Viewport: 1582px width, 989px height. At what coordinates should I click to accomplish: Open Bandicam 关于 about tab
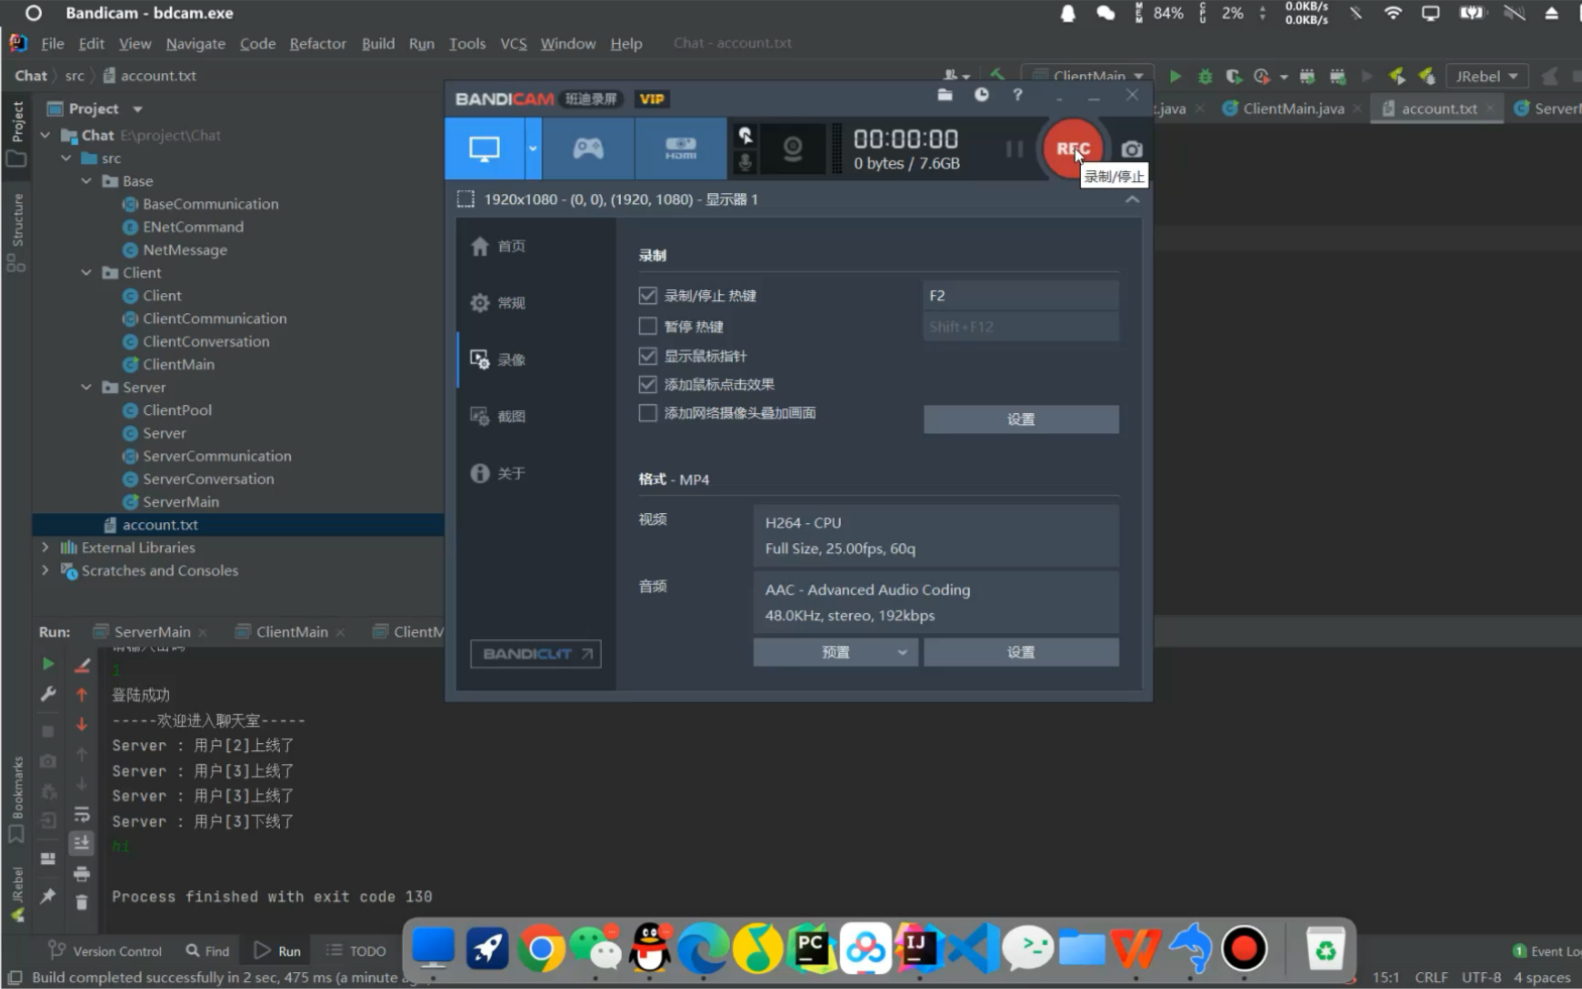coord(498,473)
